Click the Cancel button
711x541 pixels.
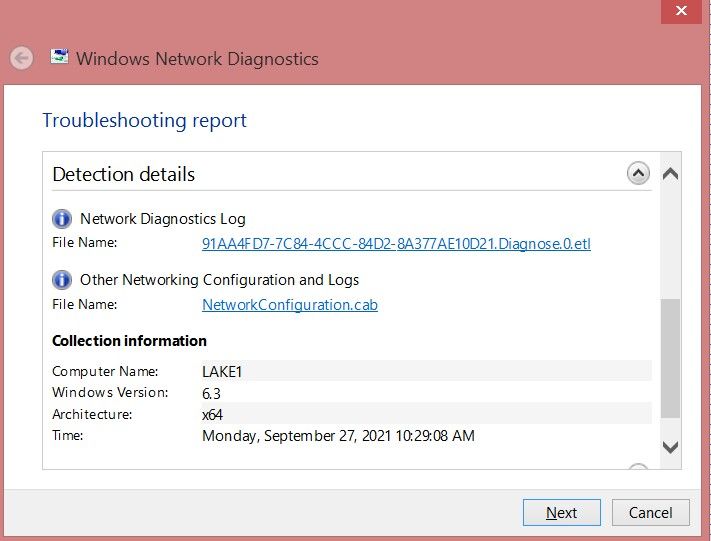point(651,512)
